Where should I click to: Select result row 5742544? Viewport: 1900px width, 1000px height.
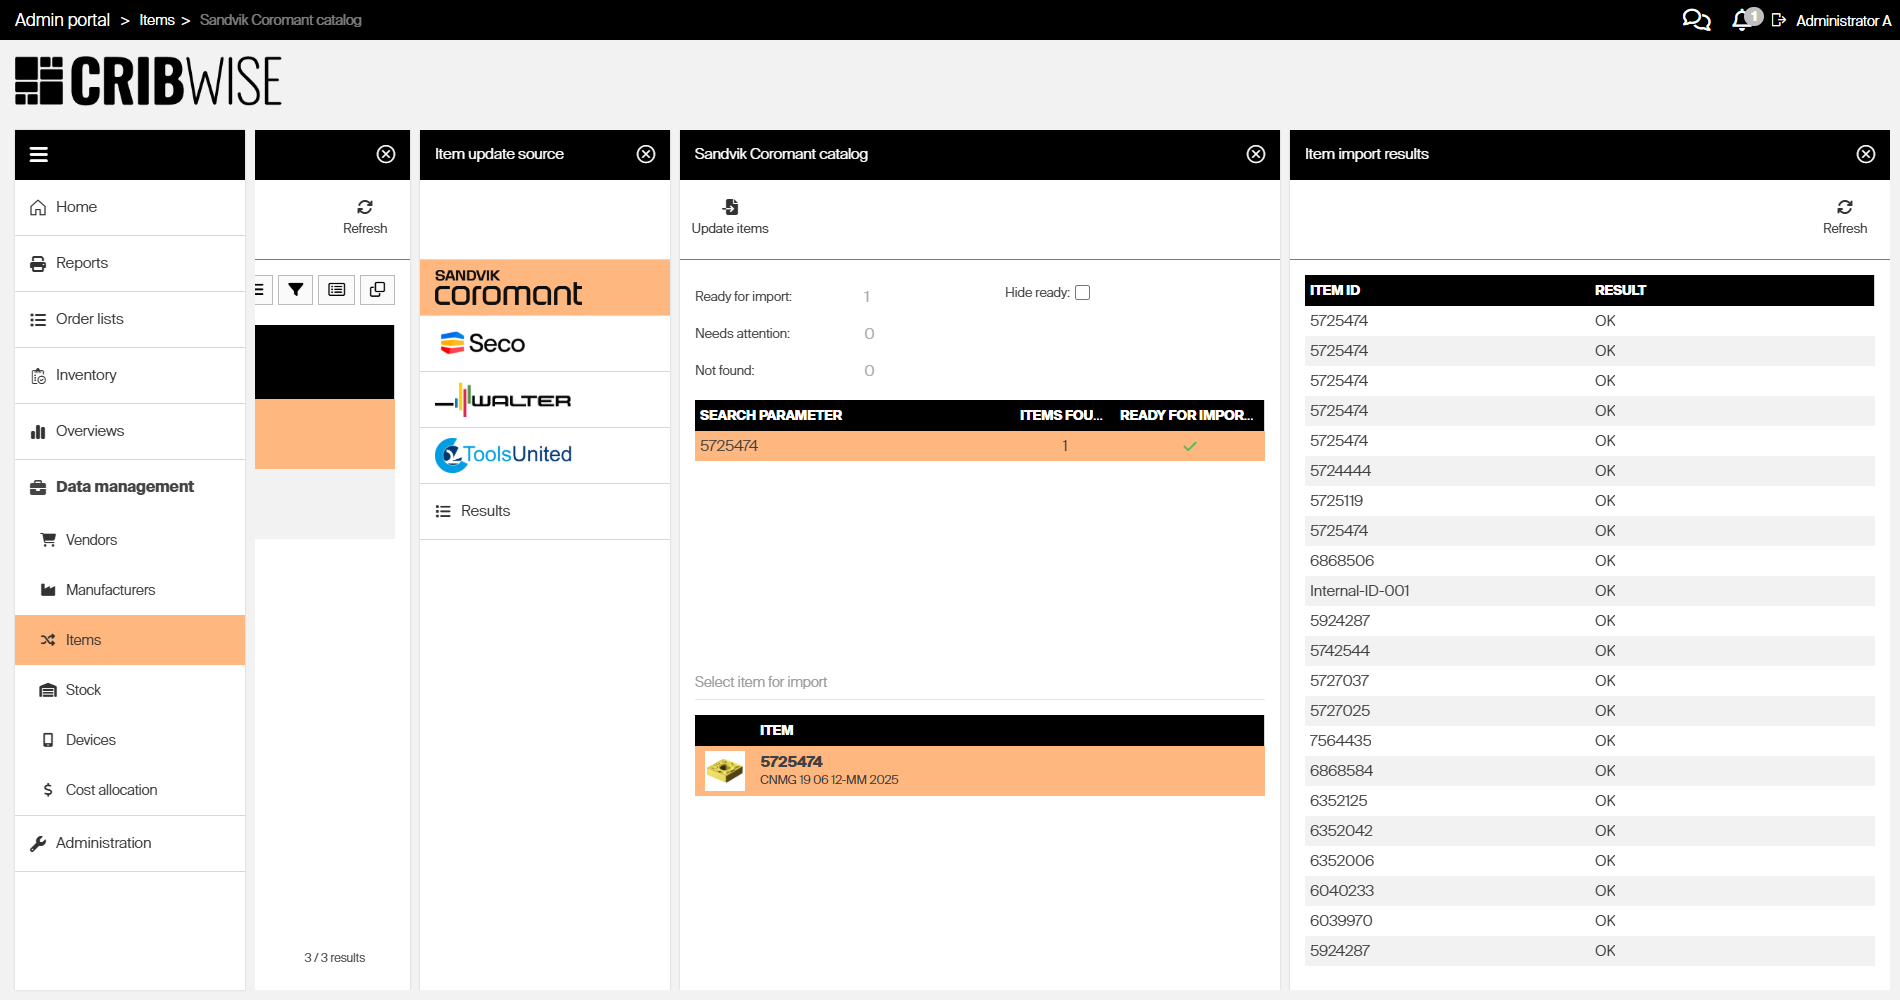[1590, 651]
